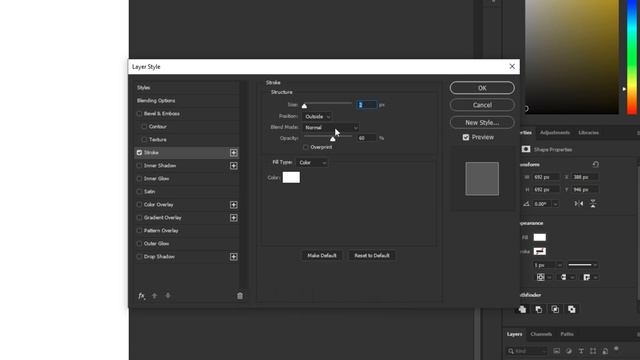
Task: Move effect up using the up arrow
Action: point(154,296)
